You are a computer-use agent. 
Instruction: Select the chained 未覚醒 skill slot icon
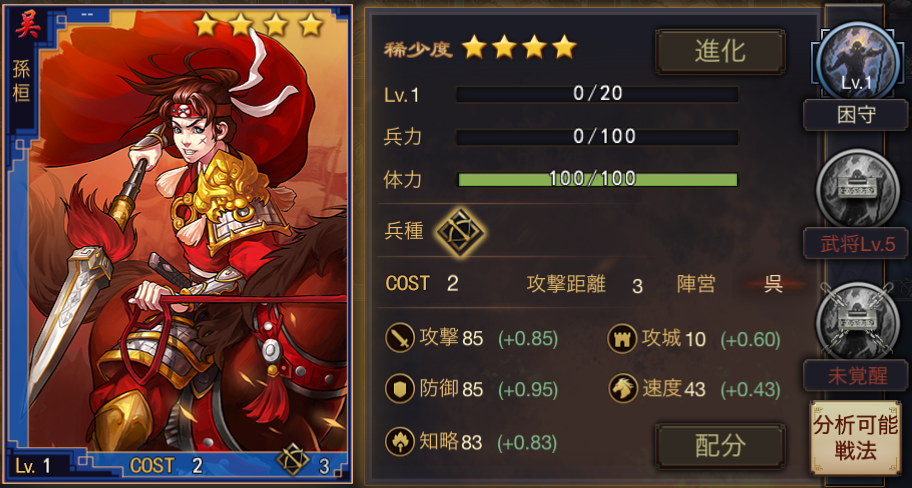click(857, 320)
